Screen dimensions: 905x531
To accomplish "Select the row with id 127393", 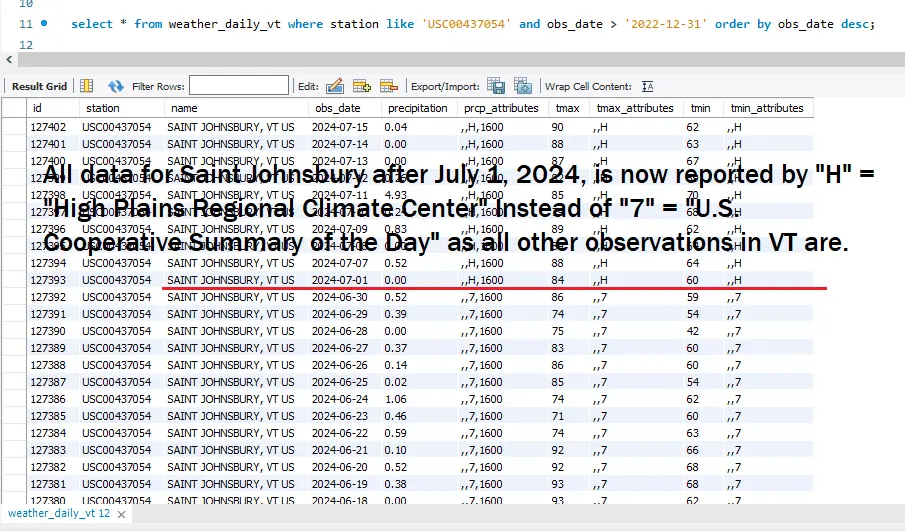I will pos(48,280).
